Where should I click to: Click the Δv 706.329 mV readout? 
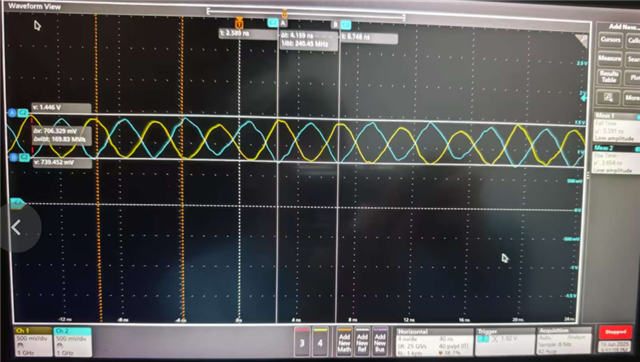click(x=61, y=135)
